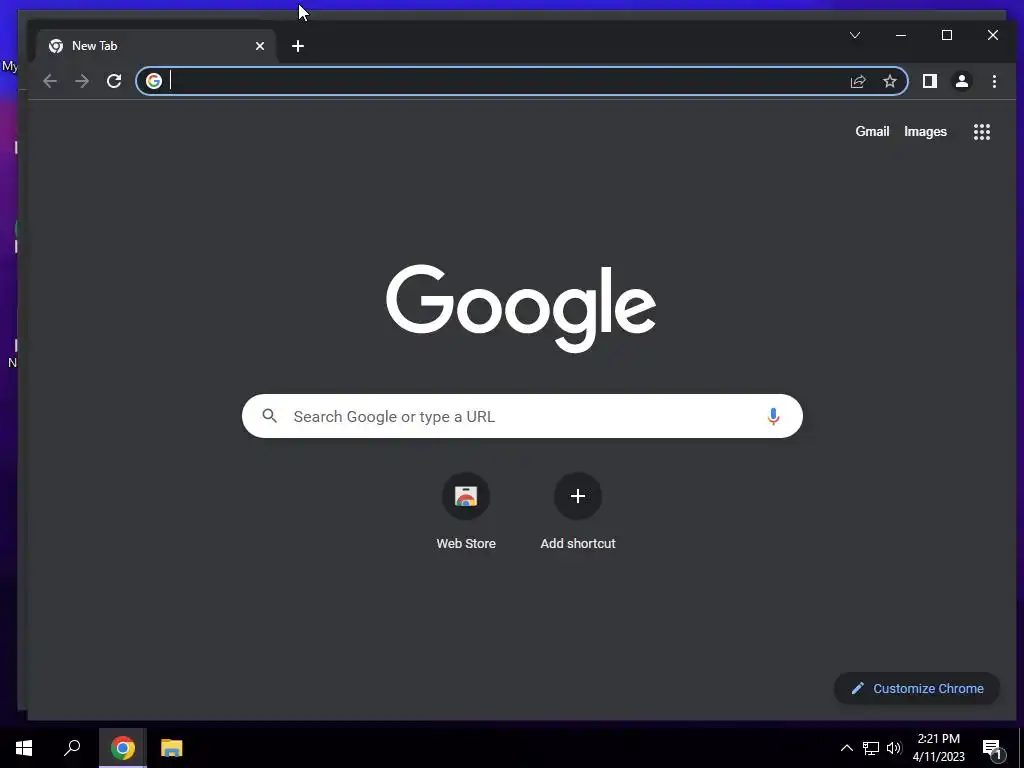Reload the page with the refresh icon
Screen dimensions: 1024x768
pyautogui.click(x=114, y=81)
